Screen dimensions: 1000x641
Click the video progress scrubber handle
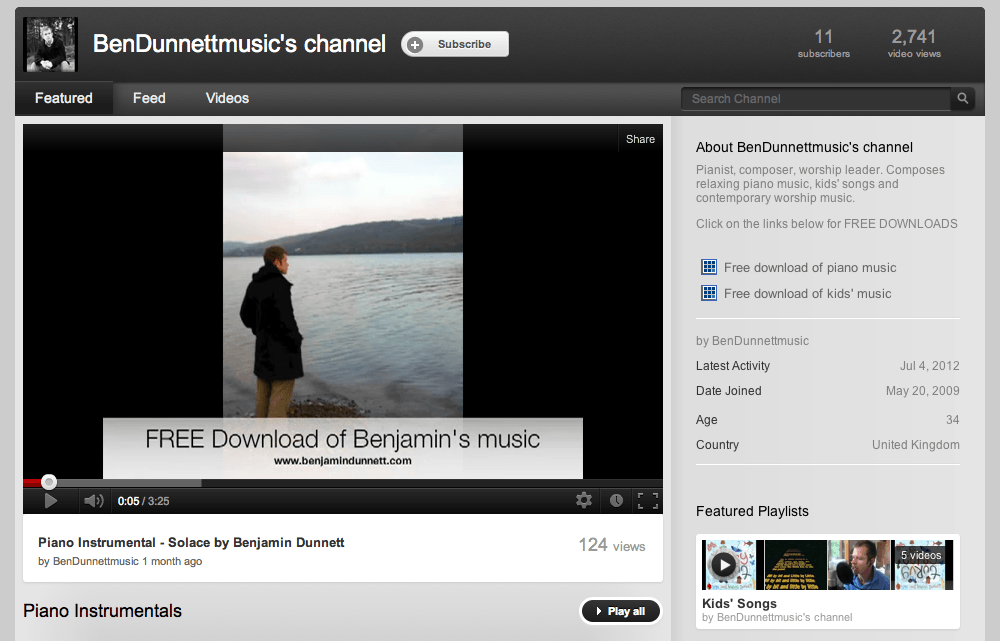[49, 482]
